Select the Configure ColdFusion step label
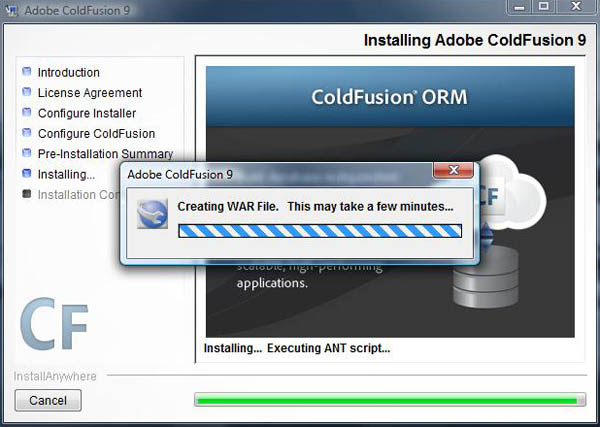Image resolution: width=600 pixels, height=427 pixels. pos(96,134)
